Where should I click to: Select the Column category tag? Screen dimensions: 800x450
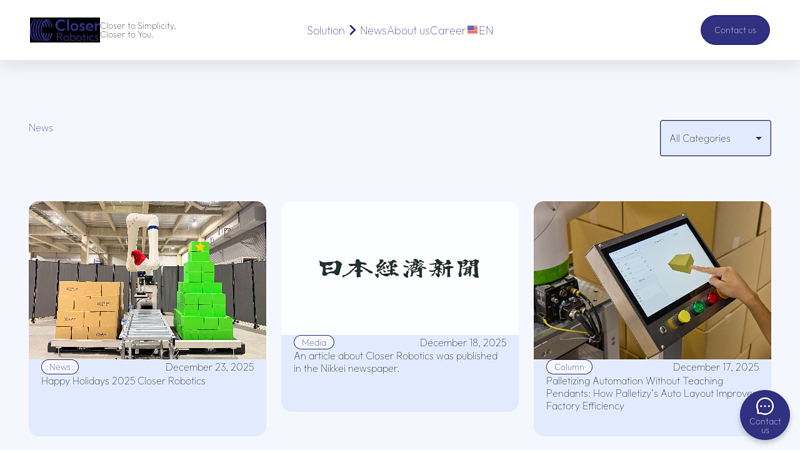tap(569, 367)
